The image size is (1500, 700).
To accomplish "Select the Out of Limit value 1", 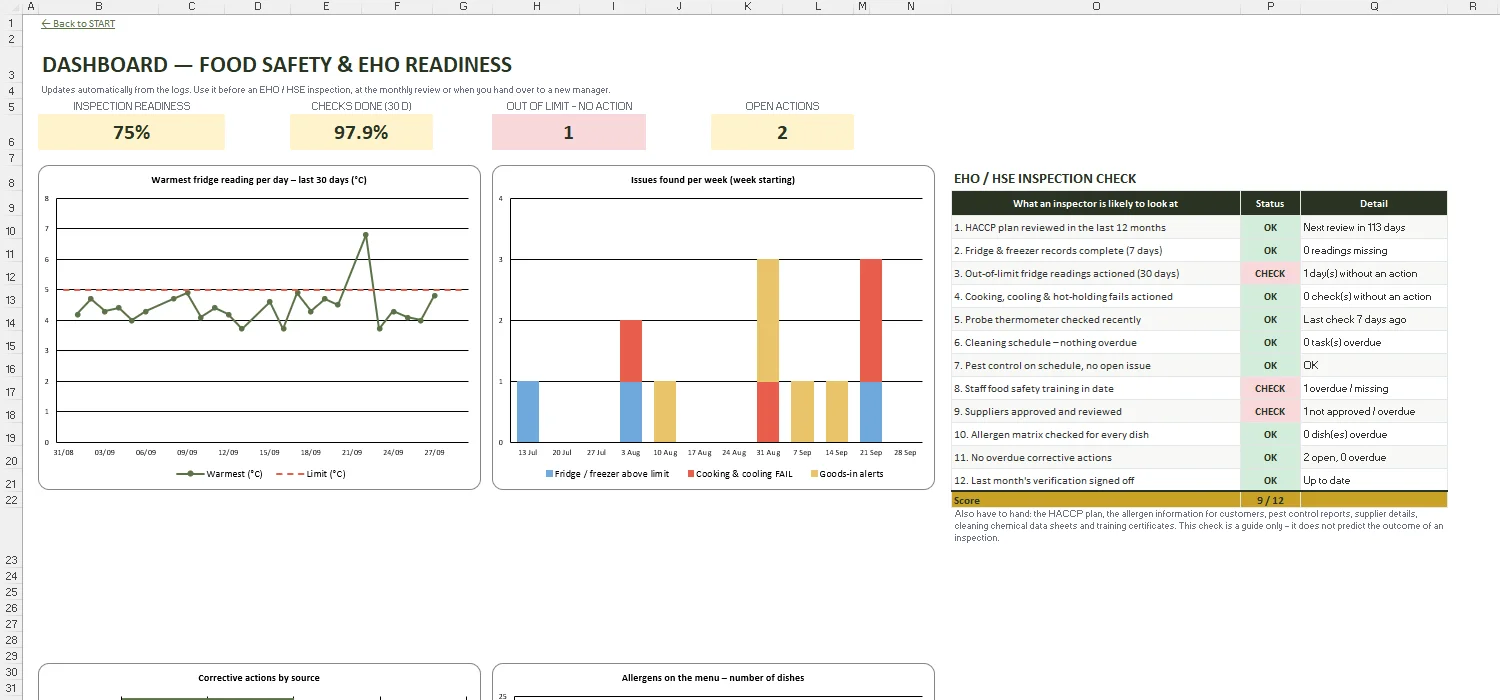I will (x=568, y=132).
